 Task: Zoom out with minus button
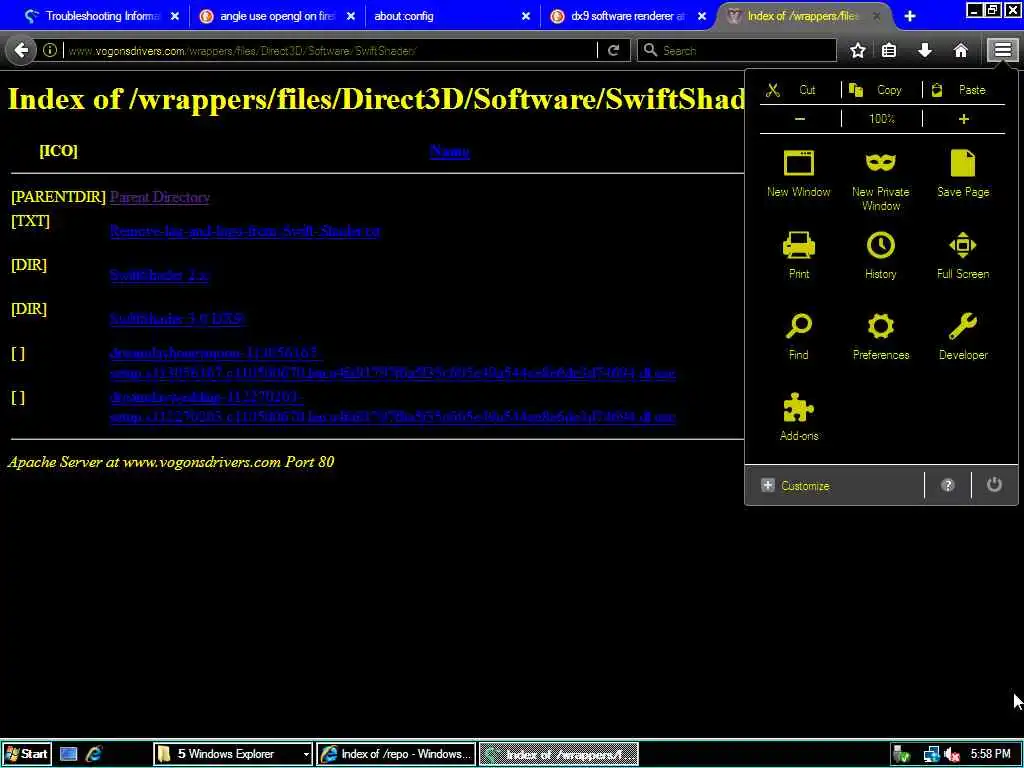[800, 119]
